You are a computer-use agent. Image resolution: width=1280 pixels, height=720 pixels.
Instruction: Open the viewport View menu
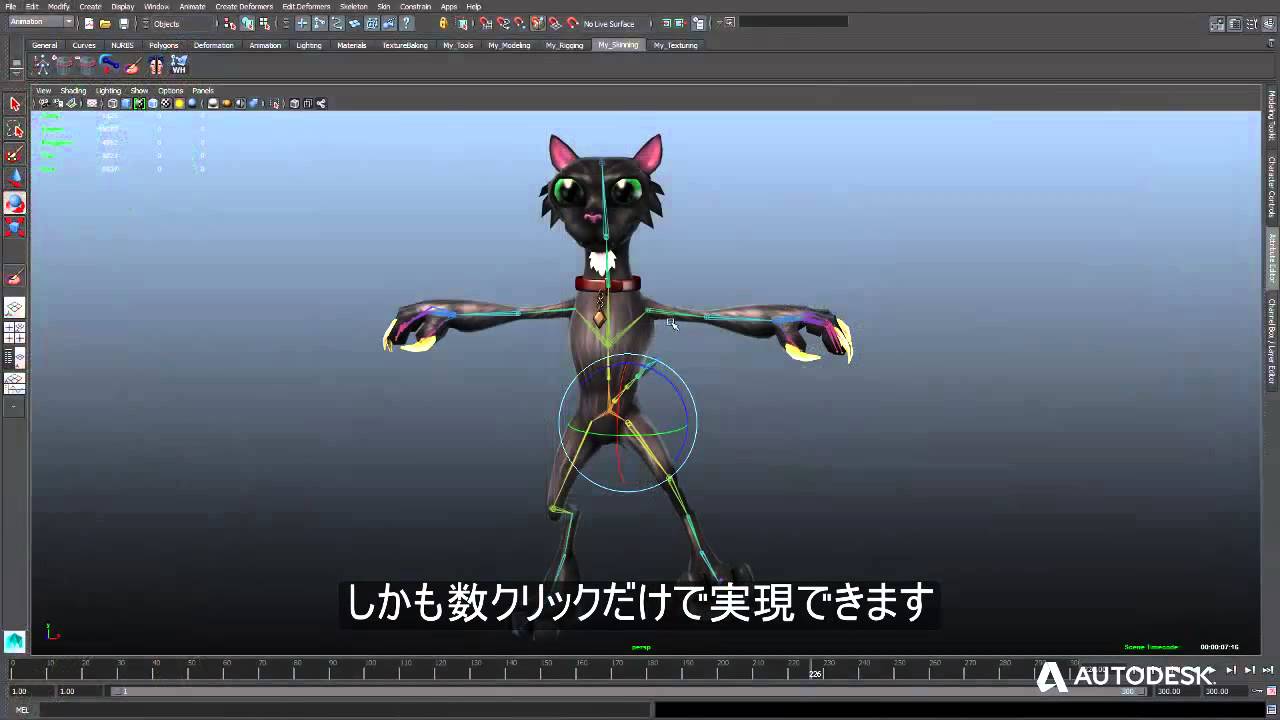[x=43, y=90]
